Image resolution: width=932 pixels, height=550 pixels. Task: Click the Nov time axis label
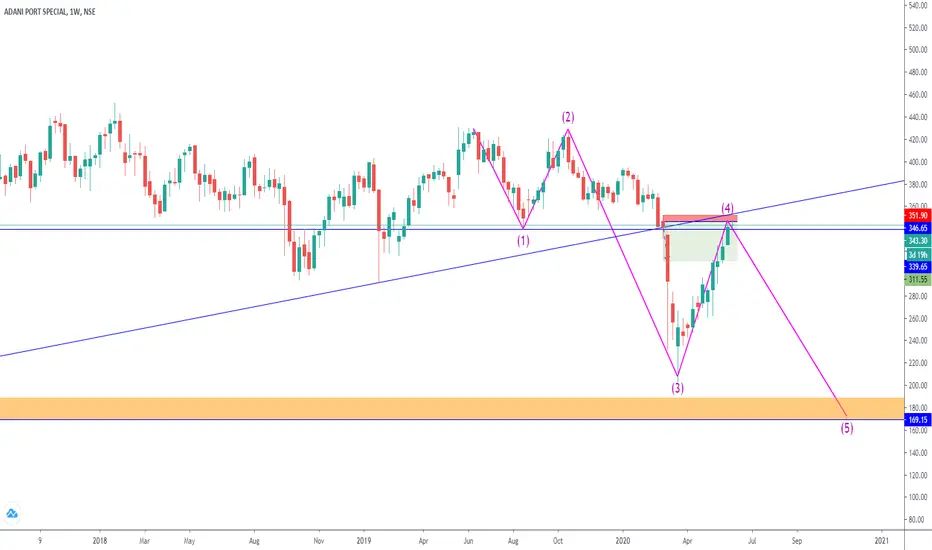319,541
